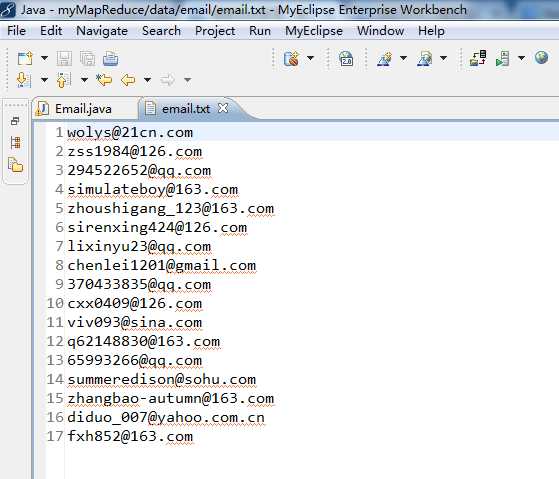Click the Back navigation arrow icon
This screenshot has width=559, height=479.
point(128,80)
